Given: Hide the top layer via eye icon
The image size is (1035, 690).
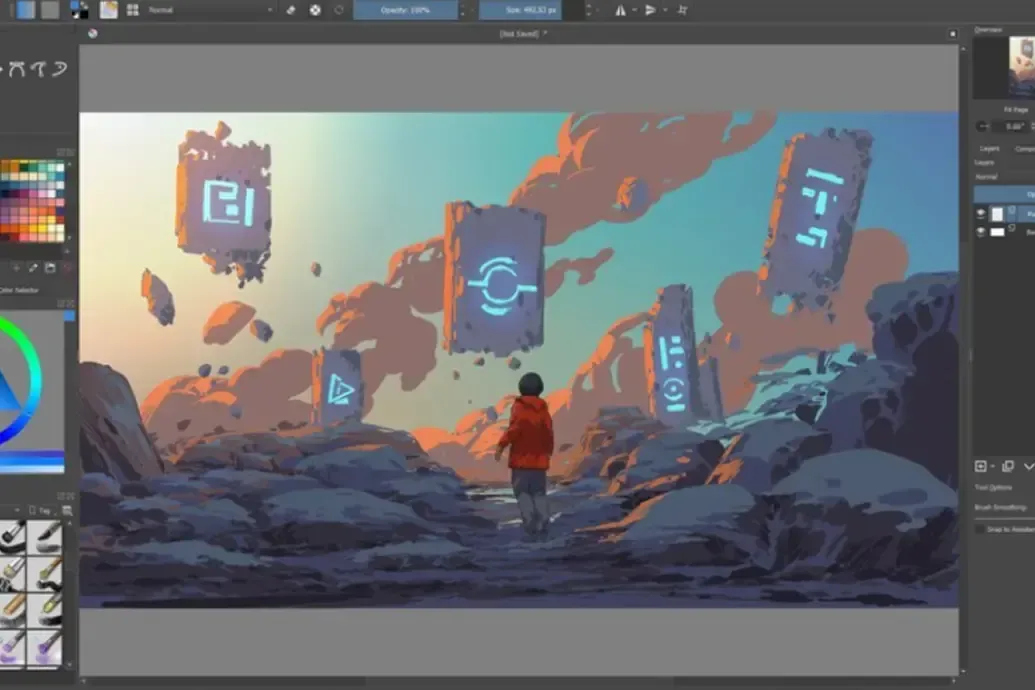Looking at the screenshot, I should pyautogui.click(x=981, y=213).
